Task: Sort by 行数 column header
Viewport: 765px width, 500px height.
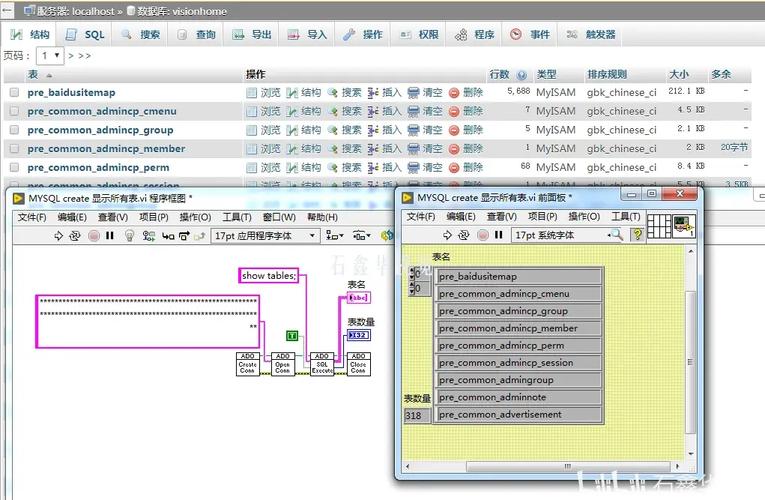Action: 499,74
